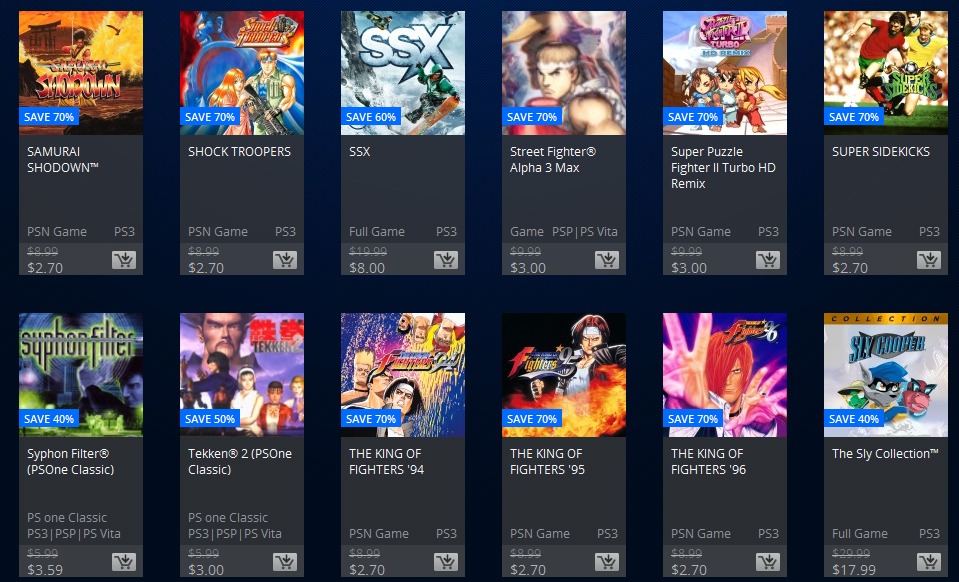Click the Super Sidekicks cover thumbnail
Image resolution: width=959 pixels, height=582 pixels.
[886, 73]
